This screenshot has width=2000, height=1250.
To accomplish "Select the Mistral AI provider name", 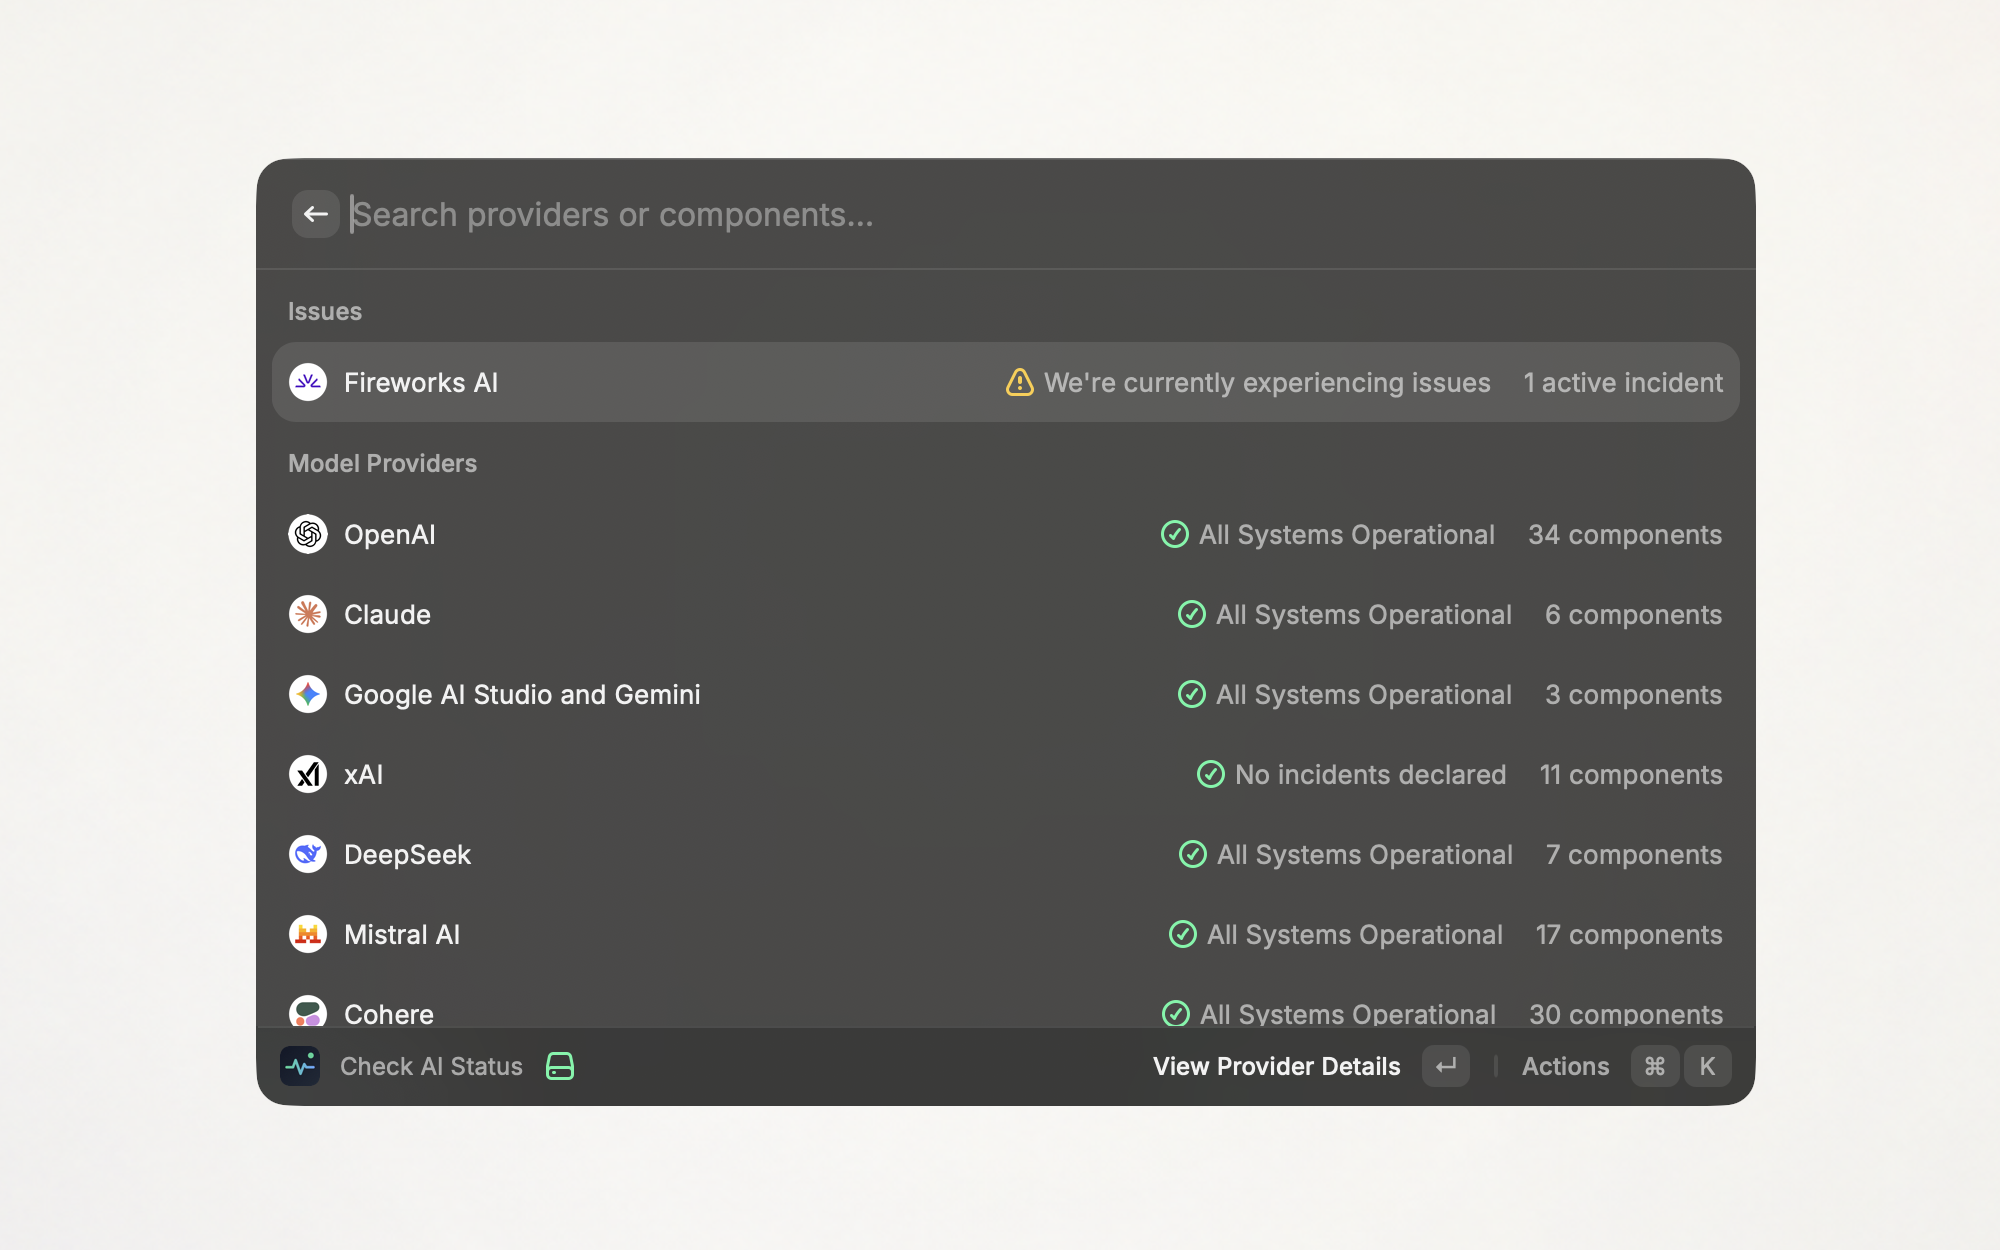I will pos(402,935).
